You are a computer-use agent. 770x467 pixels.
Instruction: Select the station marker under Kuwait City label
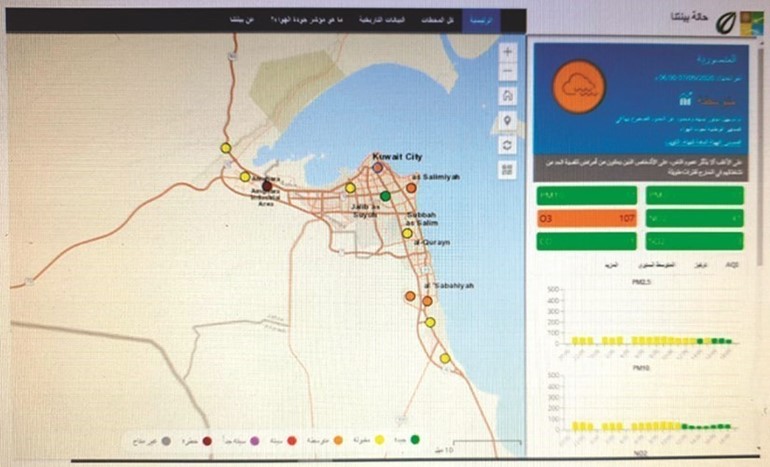(377, 168)
